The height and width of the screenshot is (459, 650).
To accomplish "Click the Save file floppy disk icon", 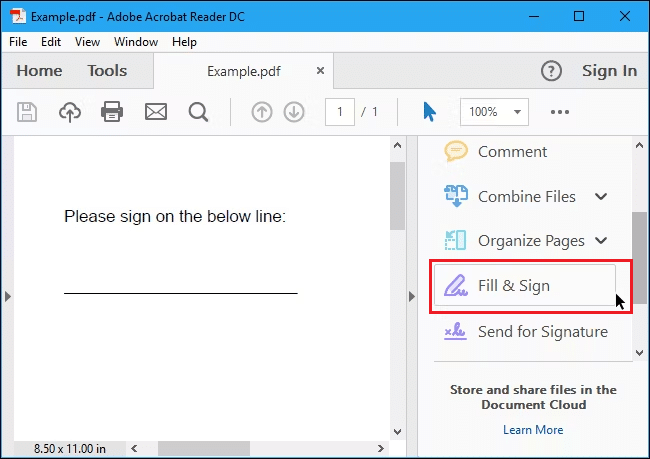I will pos(27,112).
